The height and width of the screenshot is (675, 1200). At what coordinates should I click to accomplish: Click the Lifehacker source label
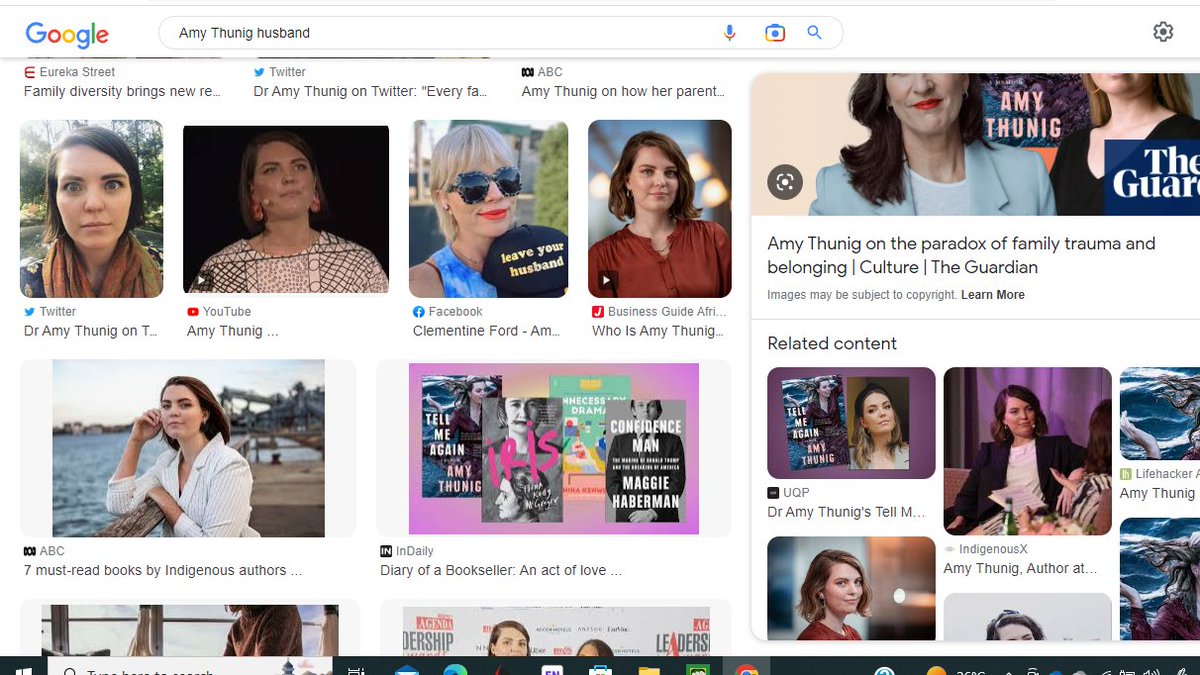(x=1160, y=474)
